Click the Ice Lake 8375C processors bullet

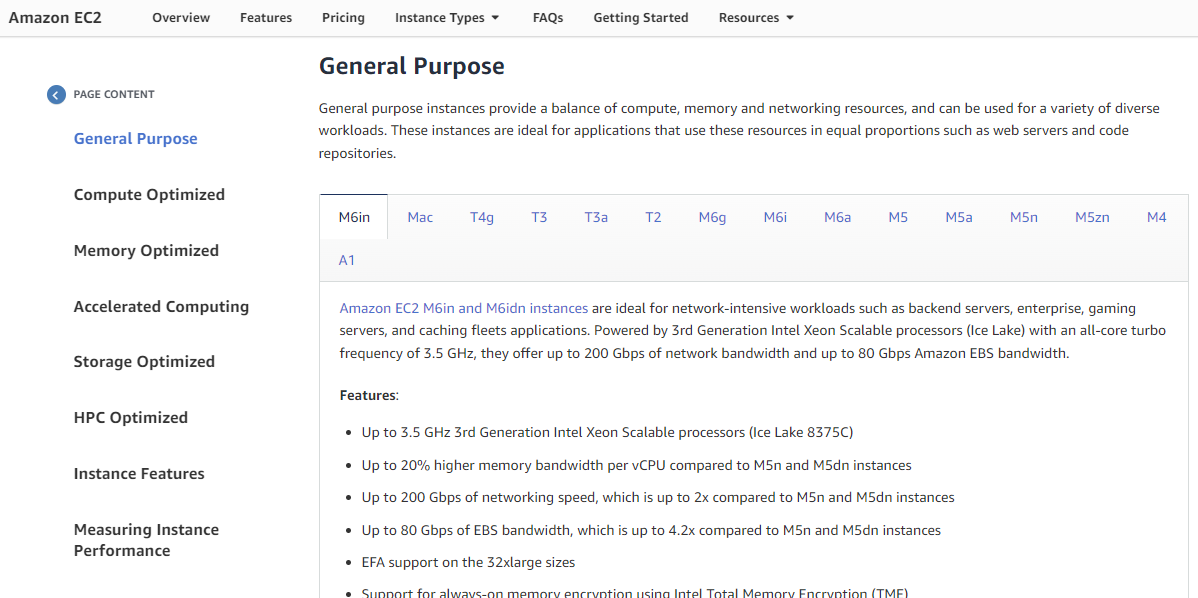pyautogui.click(x=607, y=432)
